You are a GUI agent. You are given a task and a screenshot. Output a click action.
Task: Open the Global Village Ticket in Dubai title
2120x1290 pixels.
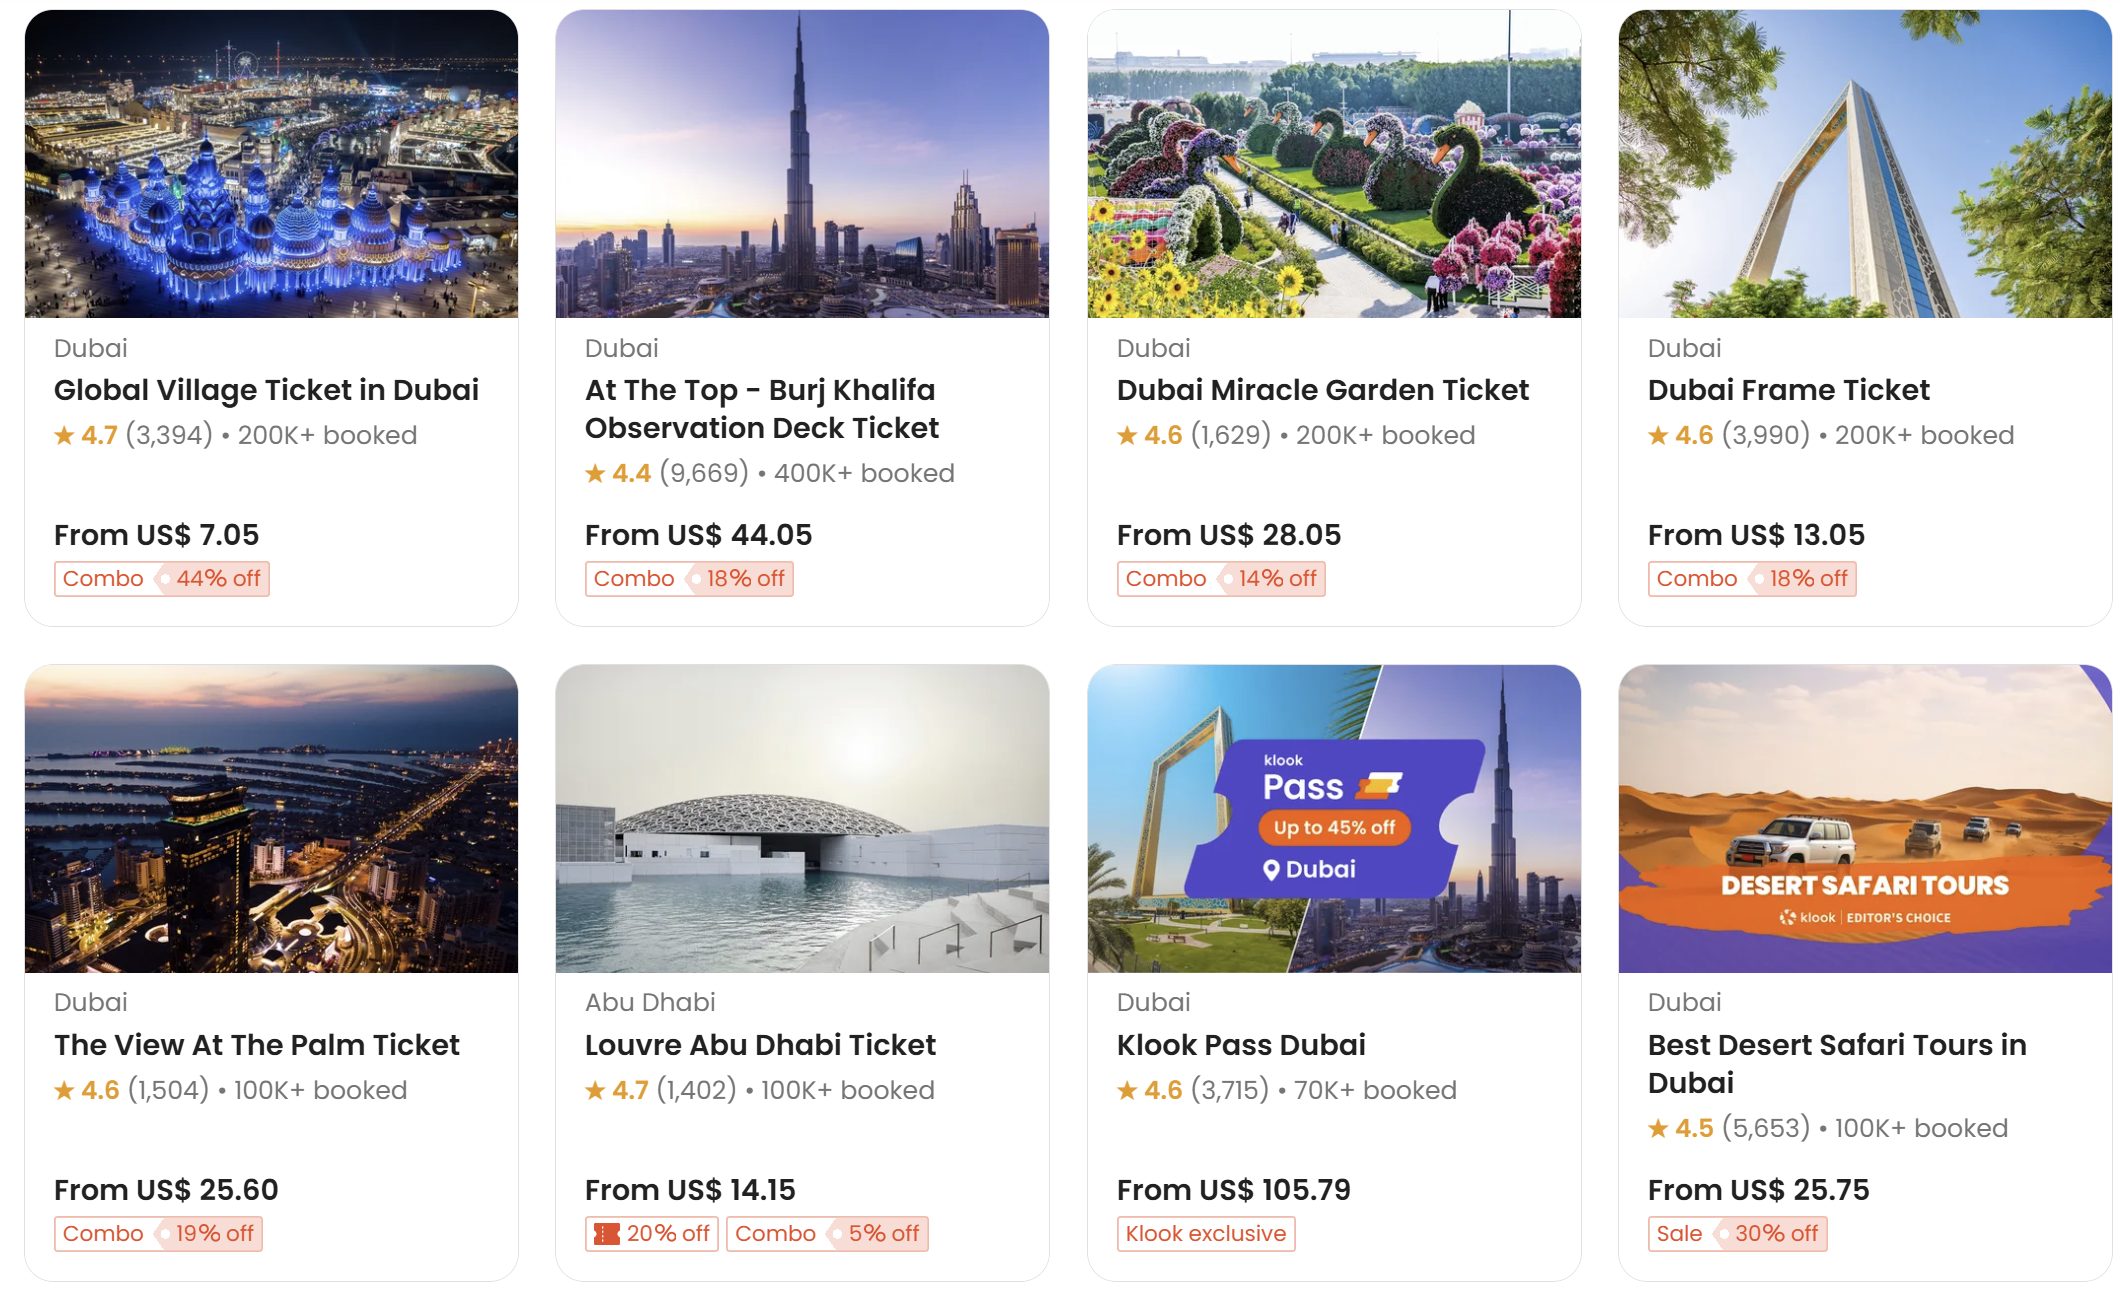pos(266,390)
